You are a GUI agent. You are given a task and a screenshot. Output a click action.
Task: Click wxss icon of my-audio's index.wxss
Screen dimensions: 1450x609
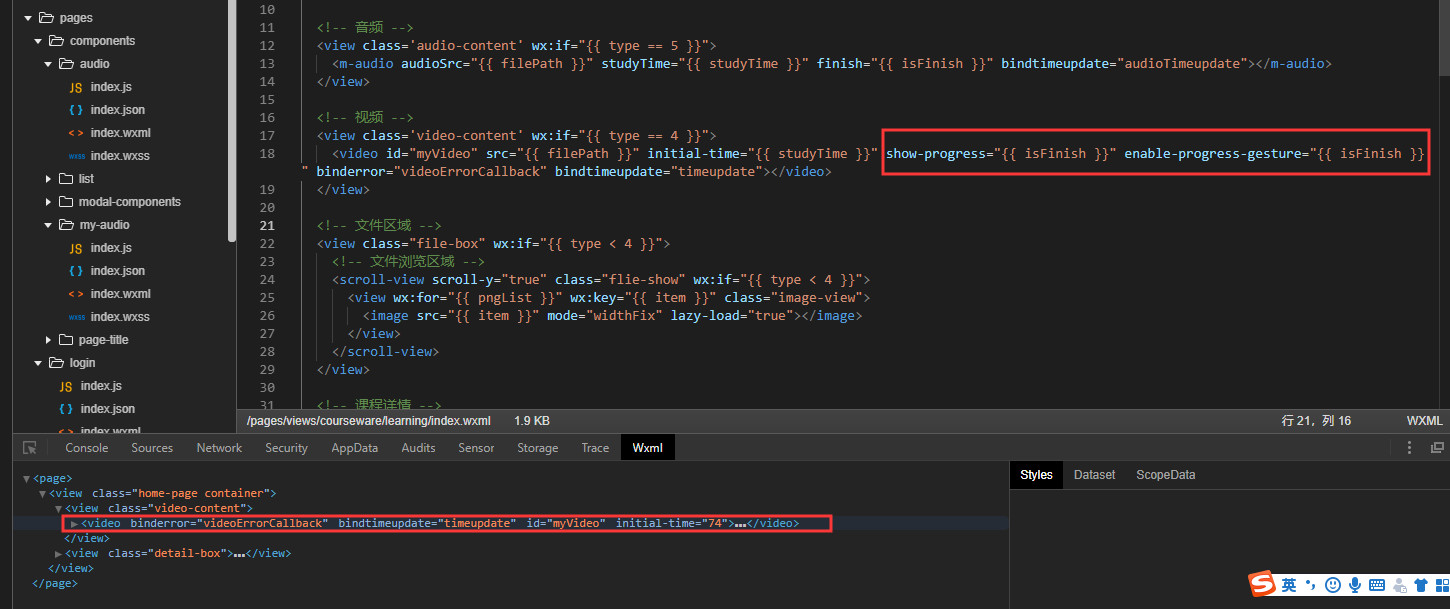(x=76, y=317)
